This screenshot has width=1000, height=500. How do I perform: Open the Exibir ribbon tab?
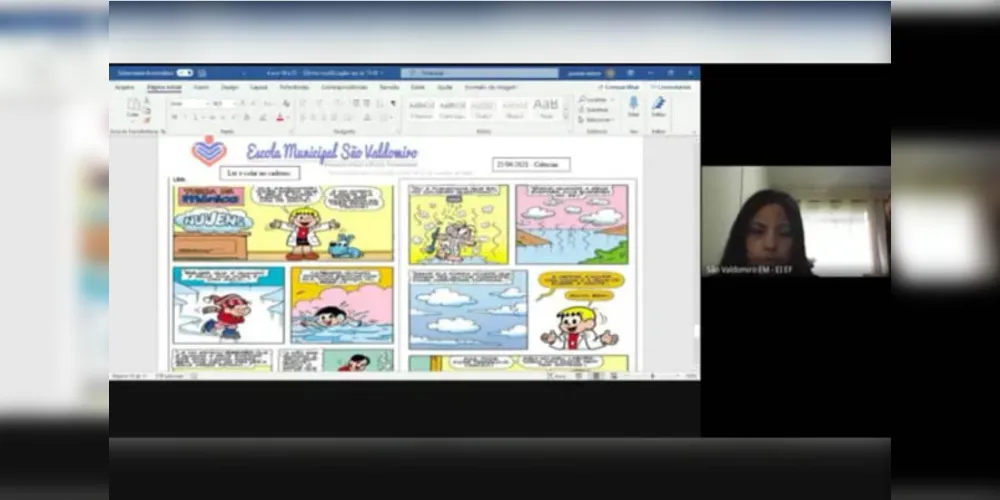click(418, 87)
